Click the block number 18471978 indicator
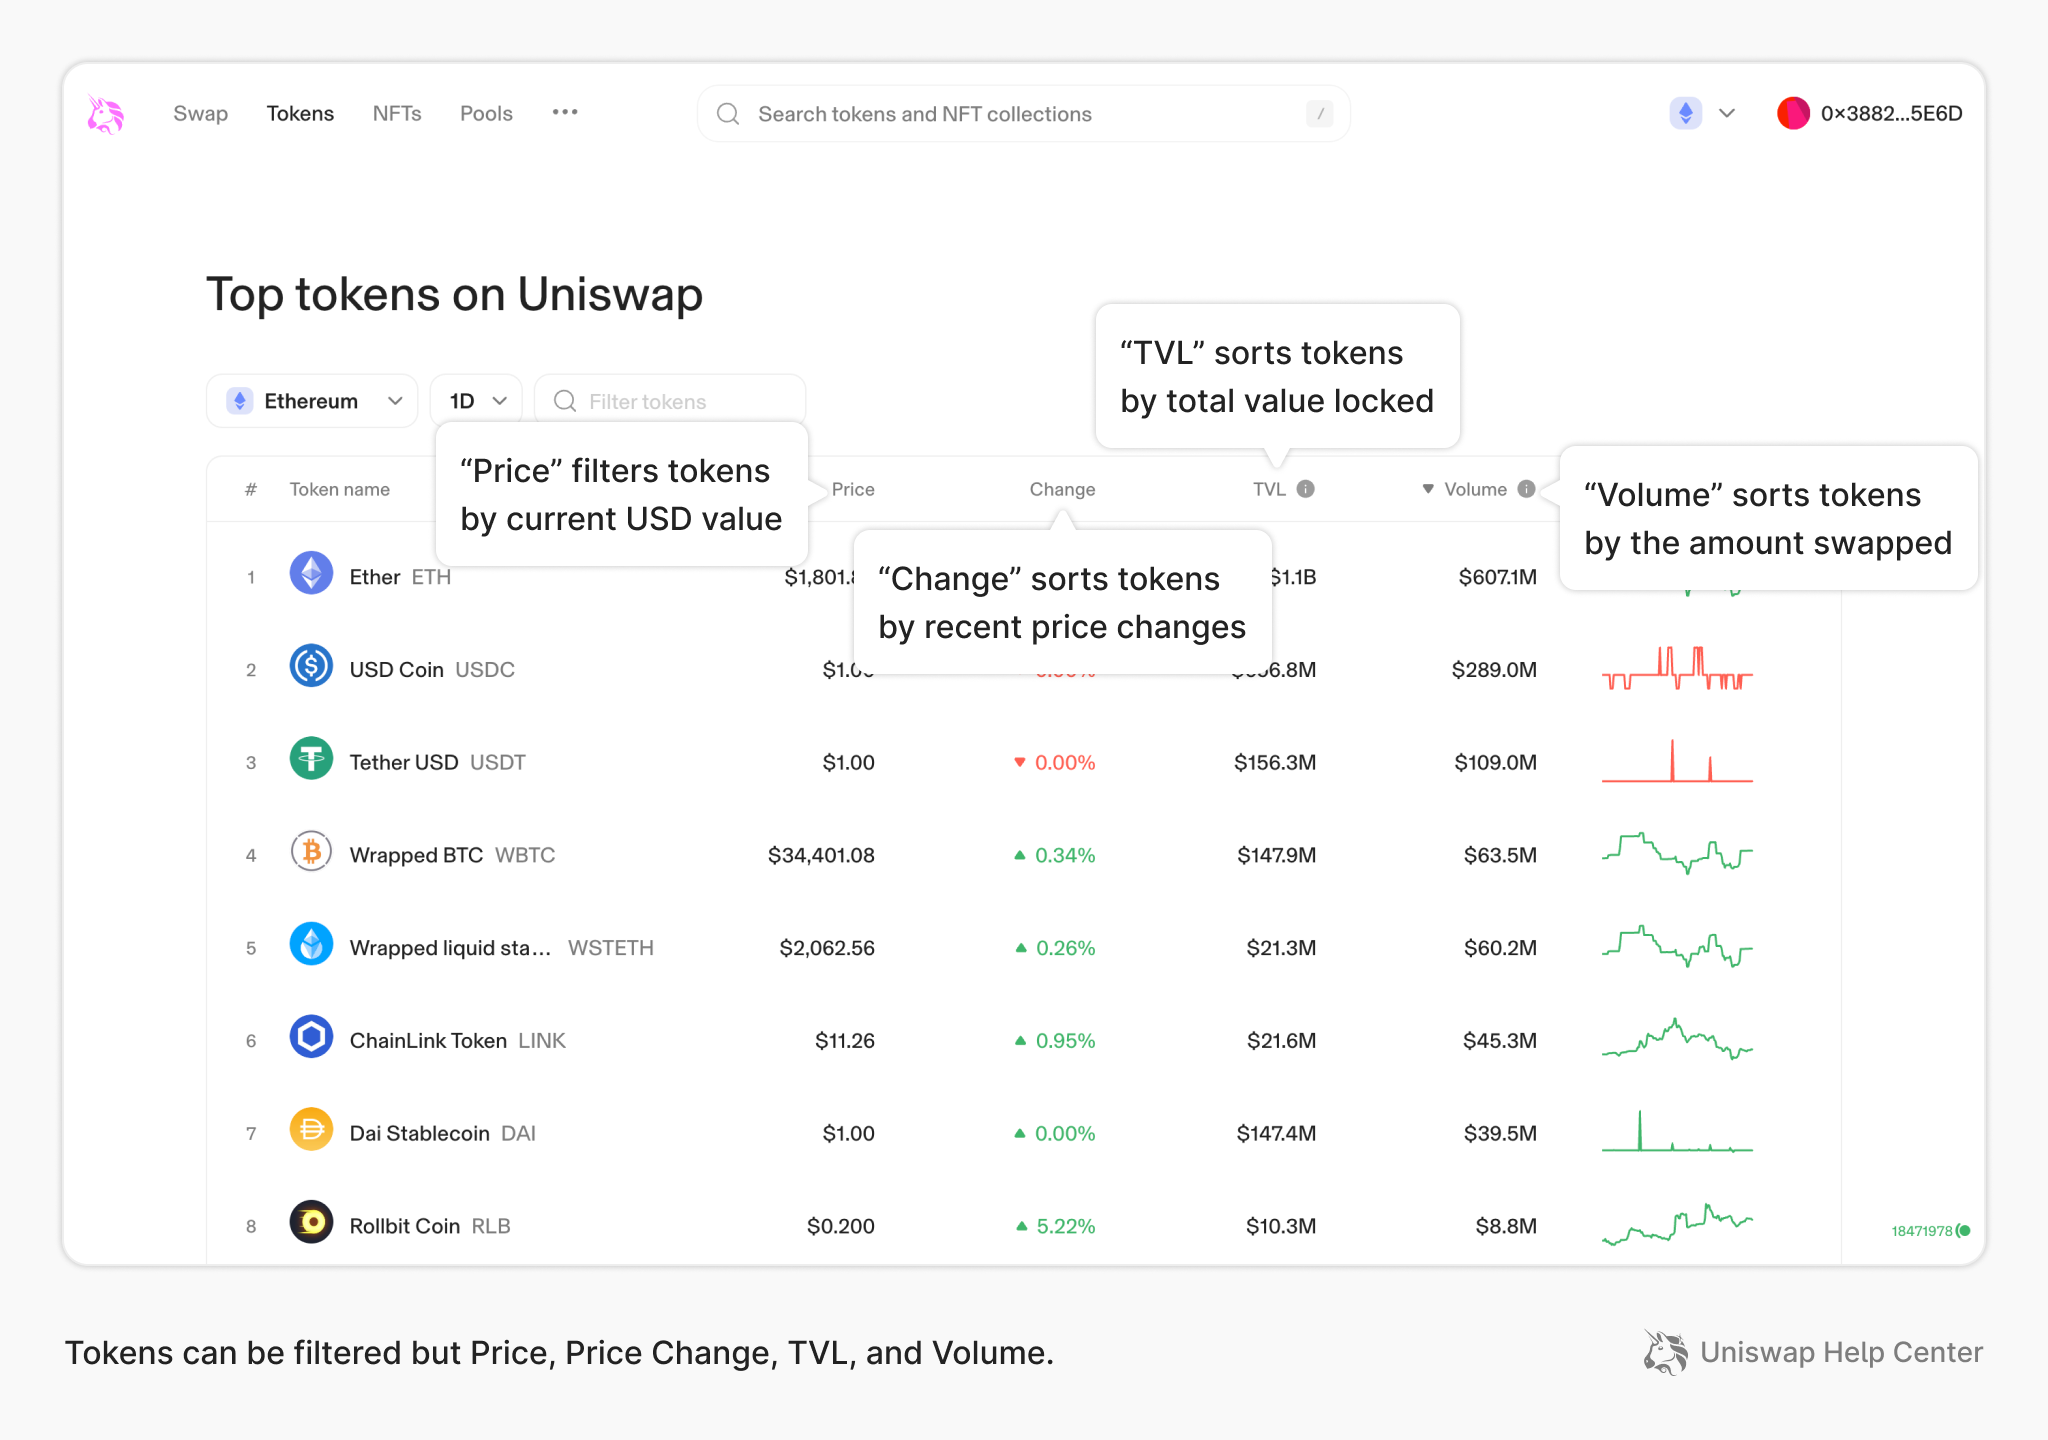The image size is (2048, 1440). pos(1930,1231)
